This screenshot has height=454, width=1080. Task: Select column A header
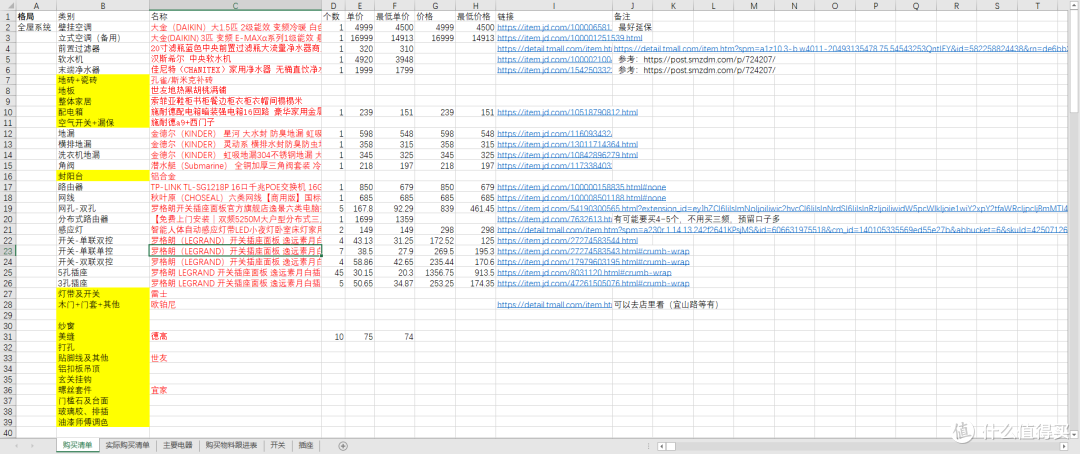pos(36,6)
